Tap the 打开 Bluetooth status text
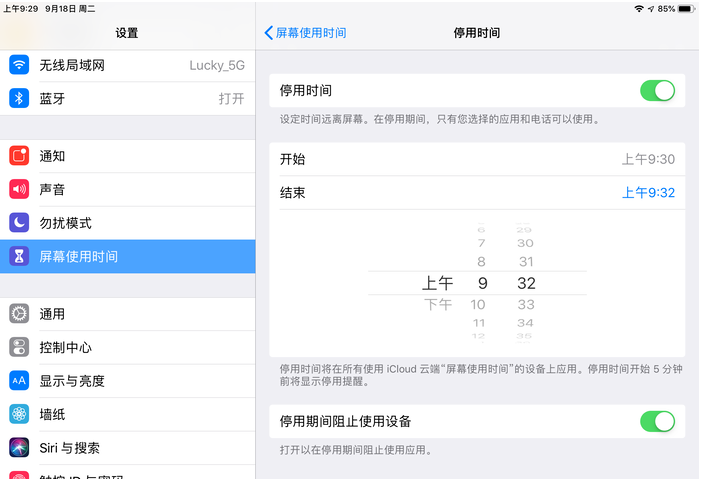The width and height of the screenshot is (702, 479). pyautogui.click(x=231, y=98)
